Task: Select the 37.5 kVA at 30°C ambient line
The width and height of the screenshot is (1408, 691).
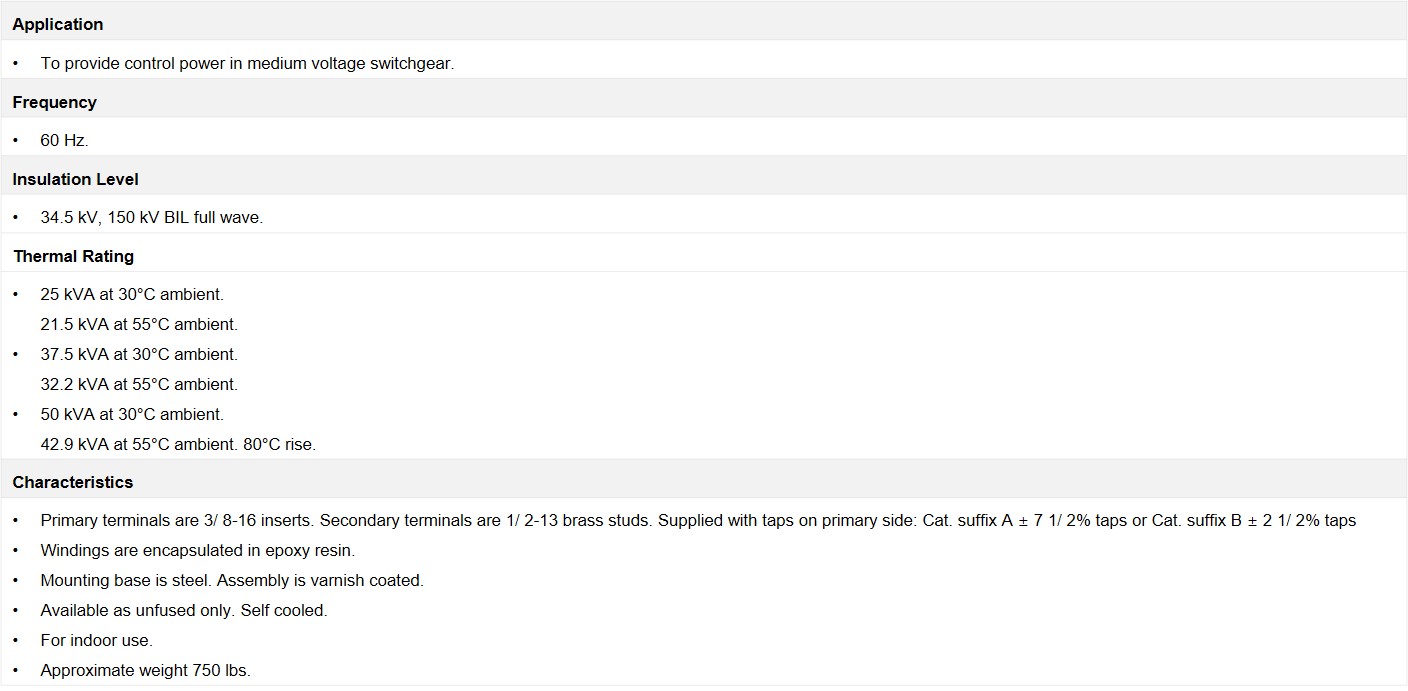Action: (x=139, y=354)
